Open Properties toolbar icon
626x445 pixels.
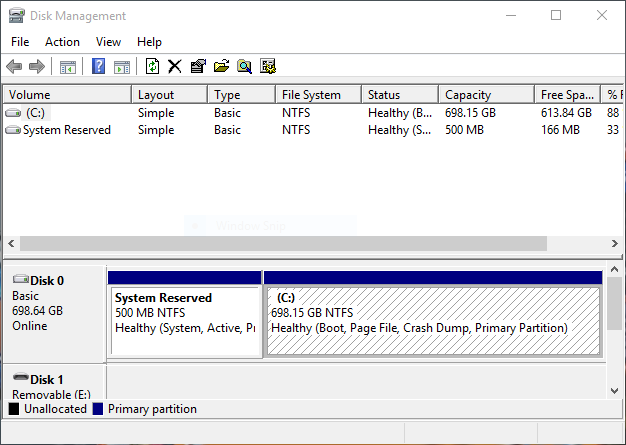coord(198,66)
